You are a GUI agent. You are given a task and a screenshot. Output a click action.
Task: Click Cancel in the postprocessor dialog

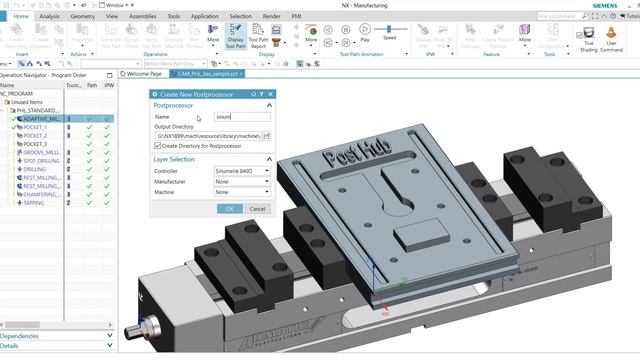(x=258, y=209)
